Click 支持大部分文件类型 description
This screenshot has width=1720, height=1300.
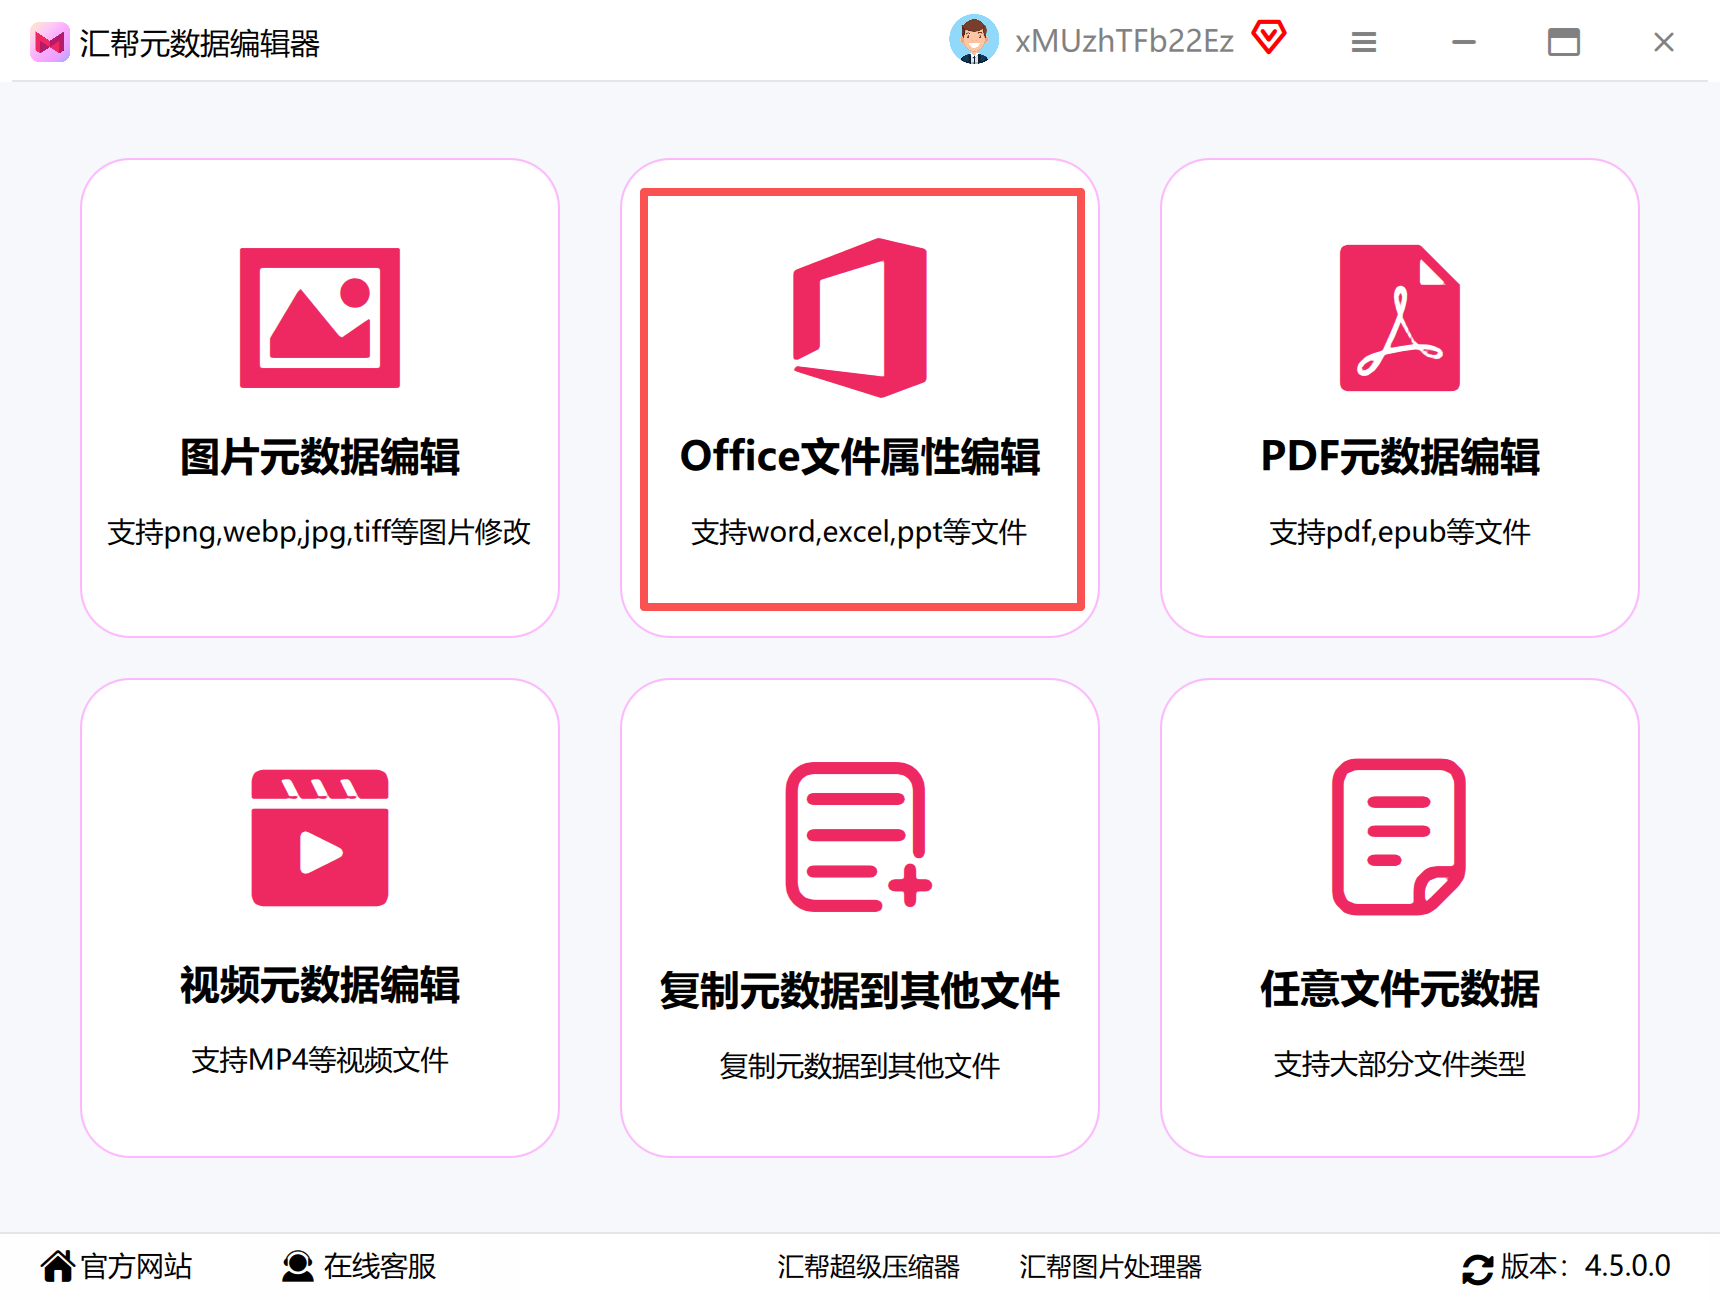[x=1400, y=1064]
